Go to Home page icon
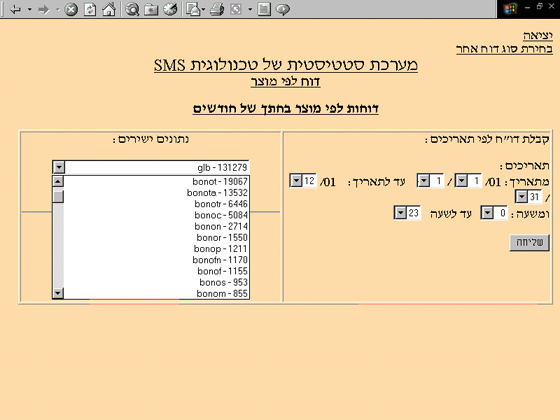 tap(109, 9)
